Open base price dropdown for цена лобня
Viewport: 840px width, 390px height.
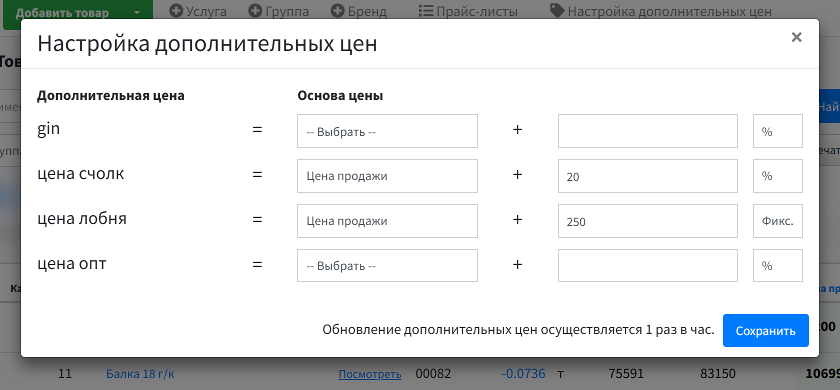[387, 221]
